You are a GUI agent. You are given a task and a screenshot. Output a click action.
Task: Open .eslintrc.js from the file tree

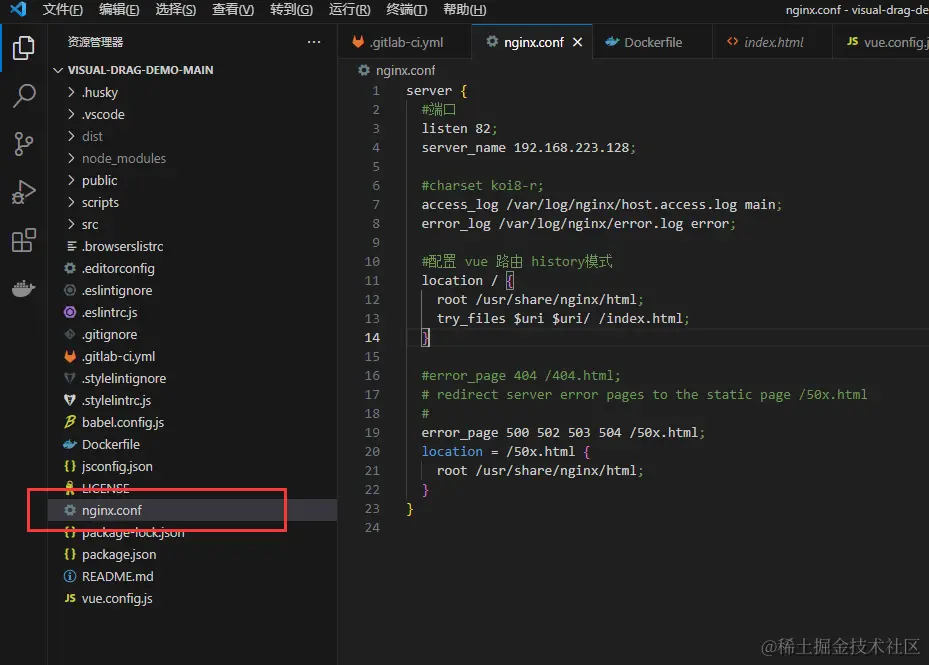tap(192, 312)
